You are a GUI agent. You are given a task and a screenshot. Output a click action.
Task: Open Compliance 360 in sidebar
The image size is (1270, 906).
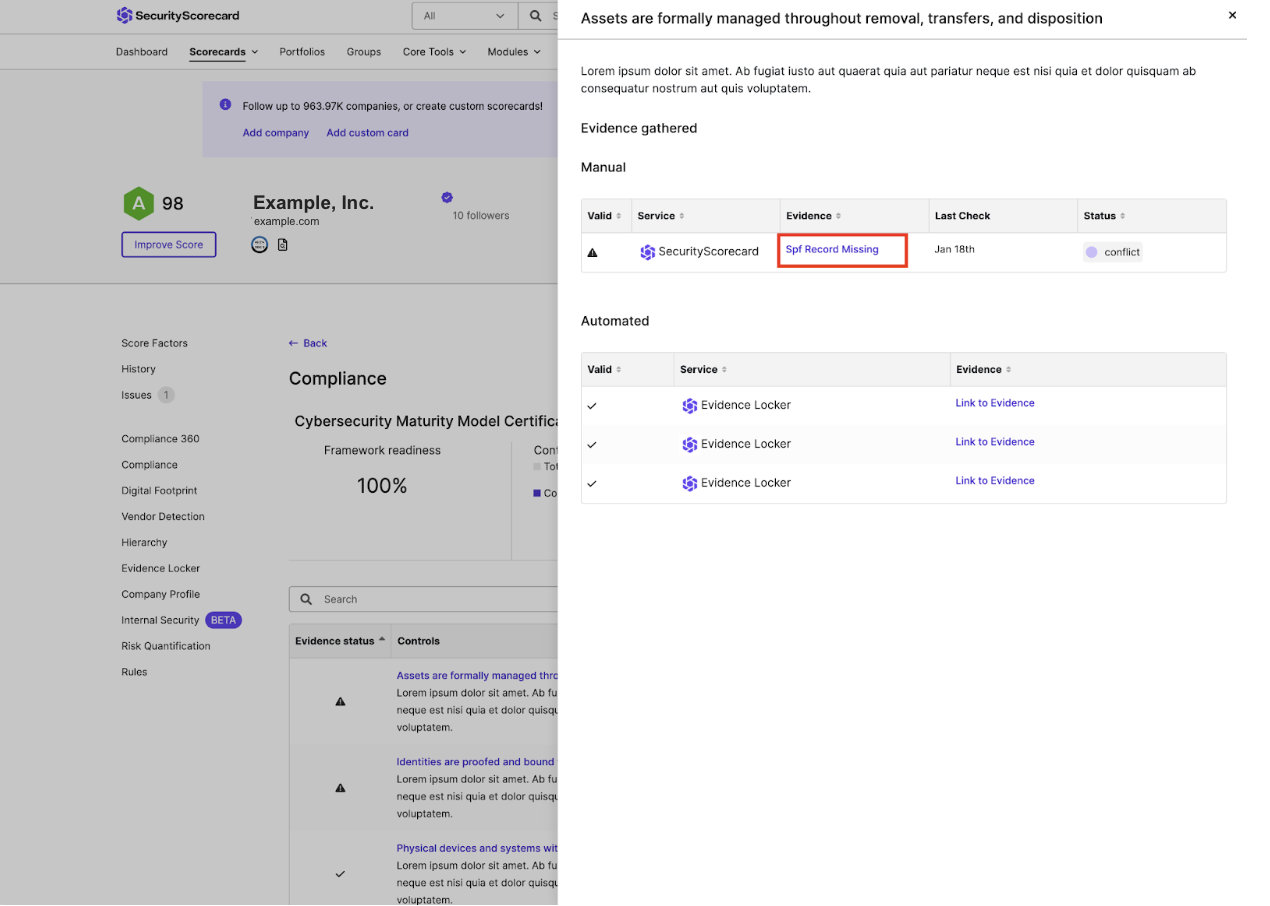coord(161,439)
